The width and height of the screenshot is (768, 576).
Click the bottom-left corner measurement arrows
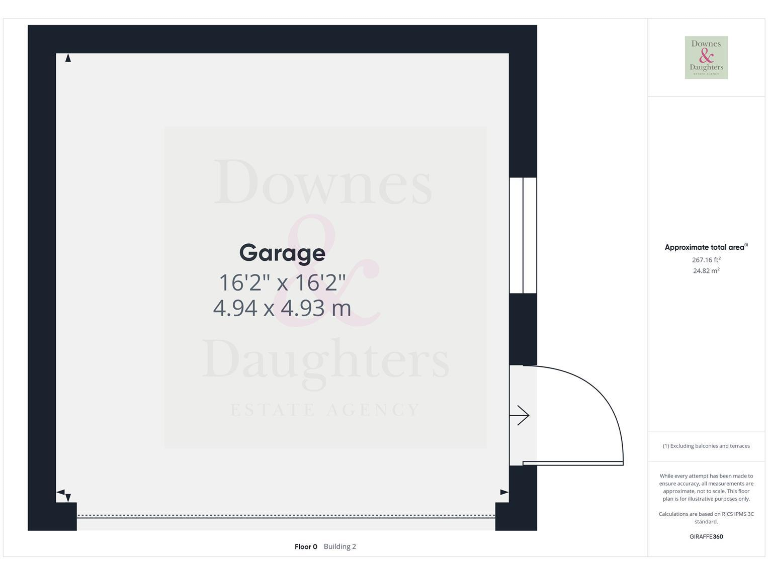(x=65, y=495)
